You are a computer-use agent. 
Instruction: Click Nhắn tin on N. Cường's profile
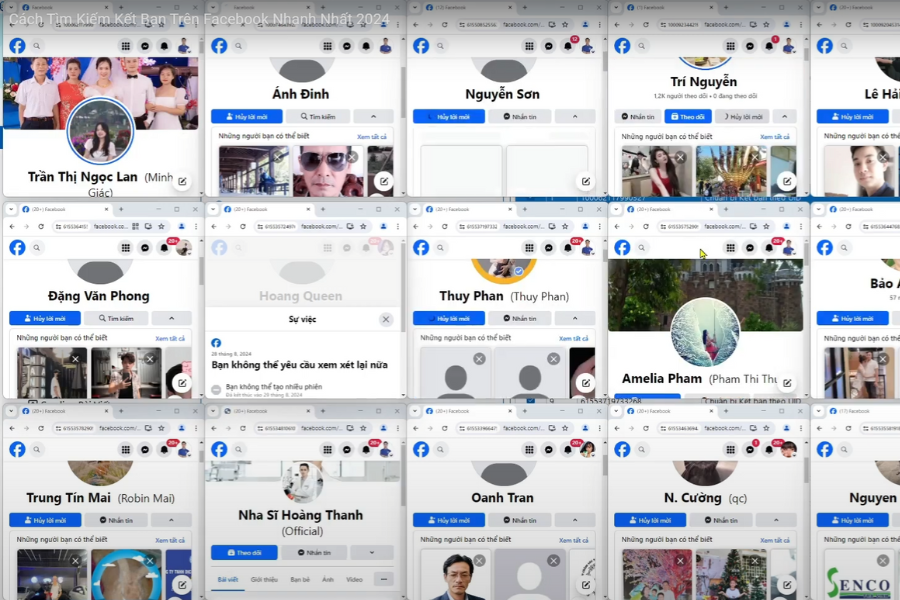click(719, 520)
